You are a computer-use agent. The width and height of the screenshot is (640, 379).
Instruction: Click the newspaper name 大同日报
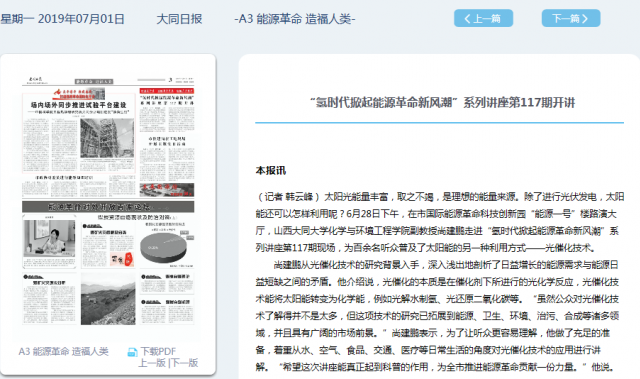(x=179, y=19)
